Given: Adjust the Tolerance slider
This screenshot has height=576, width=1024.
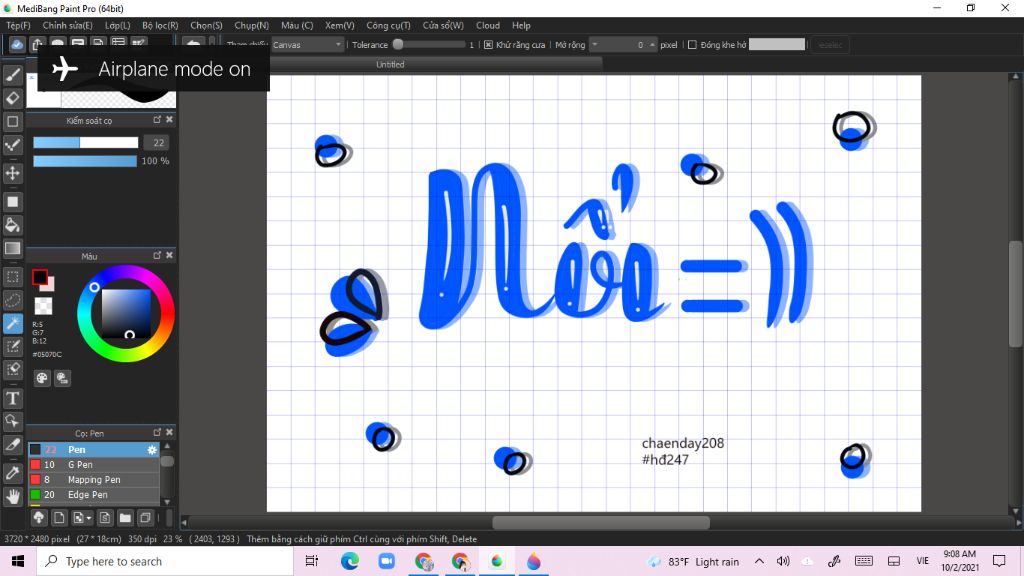Looking at the screenshot, I should pyautogui.click(x=428, y=44).
